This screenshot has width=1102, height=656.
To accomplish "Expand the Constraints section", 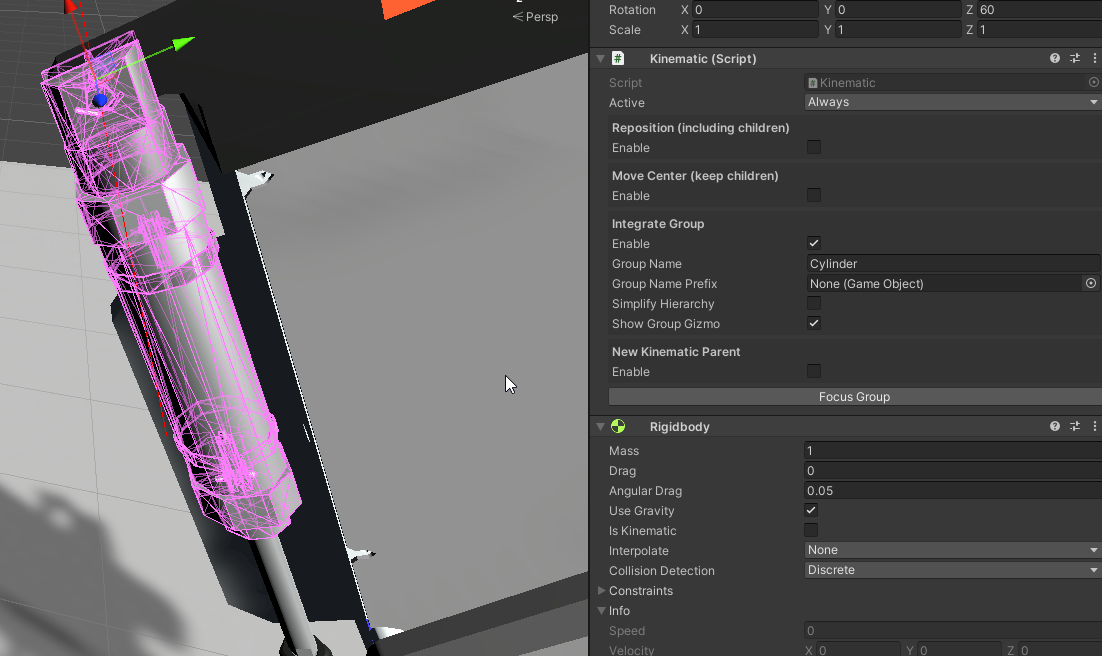I will [x=601, y=591].
